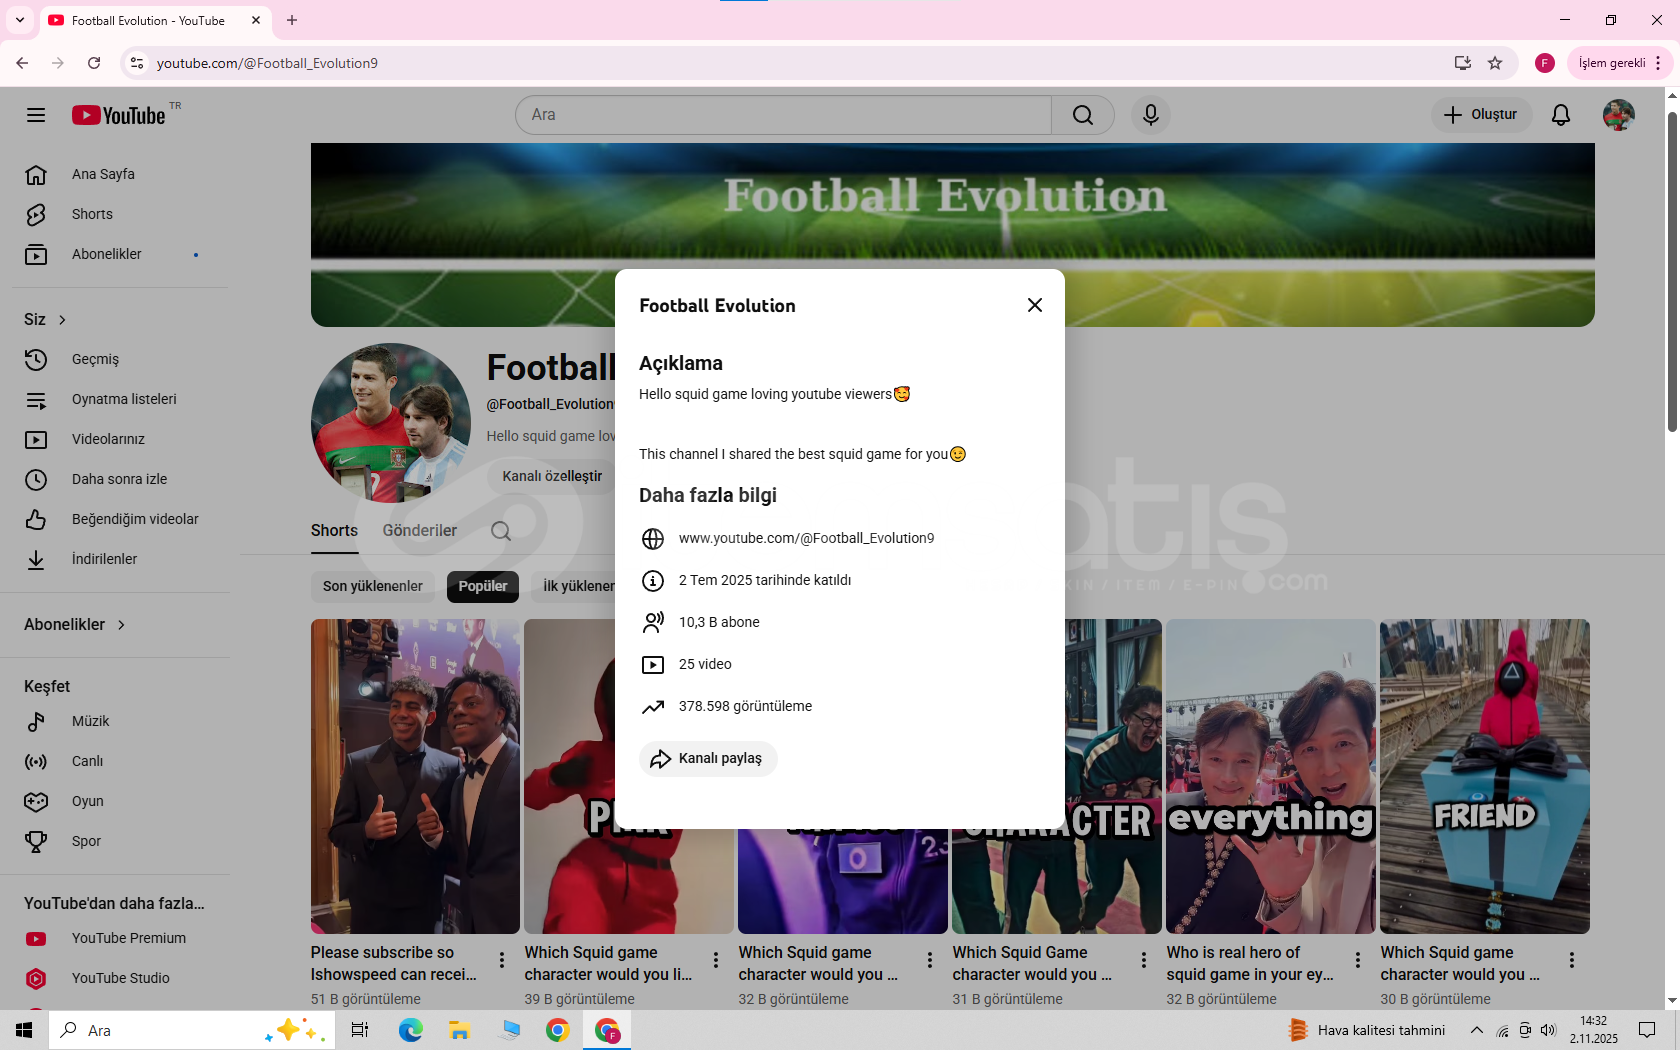Open Shorts from the sidebar
The image size is (1680, 1050).
[92, 214]
